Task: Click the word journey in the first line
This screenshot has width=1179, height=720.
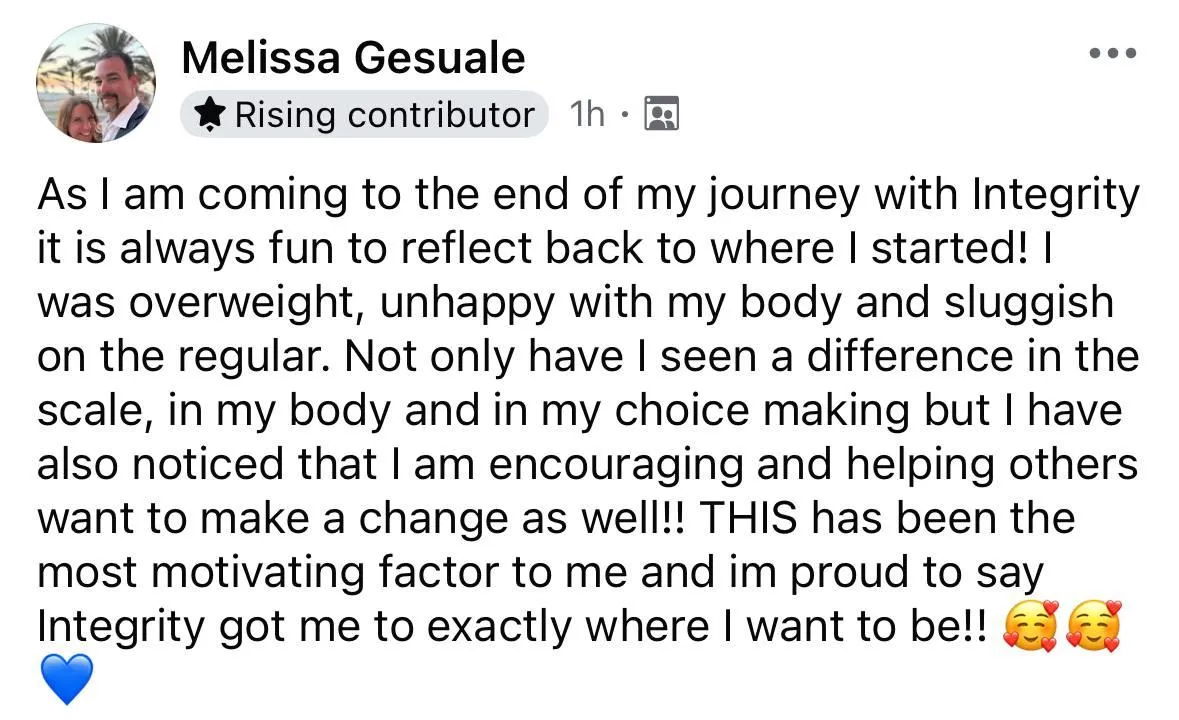Action: (780, 194)
